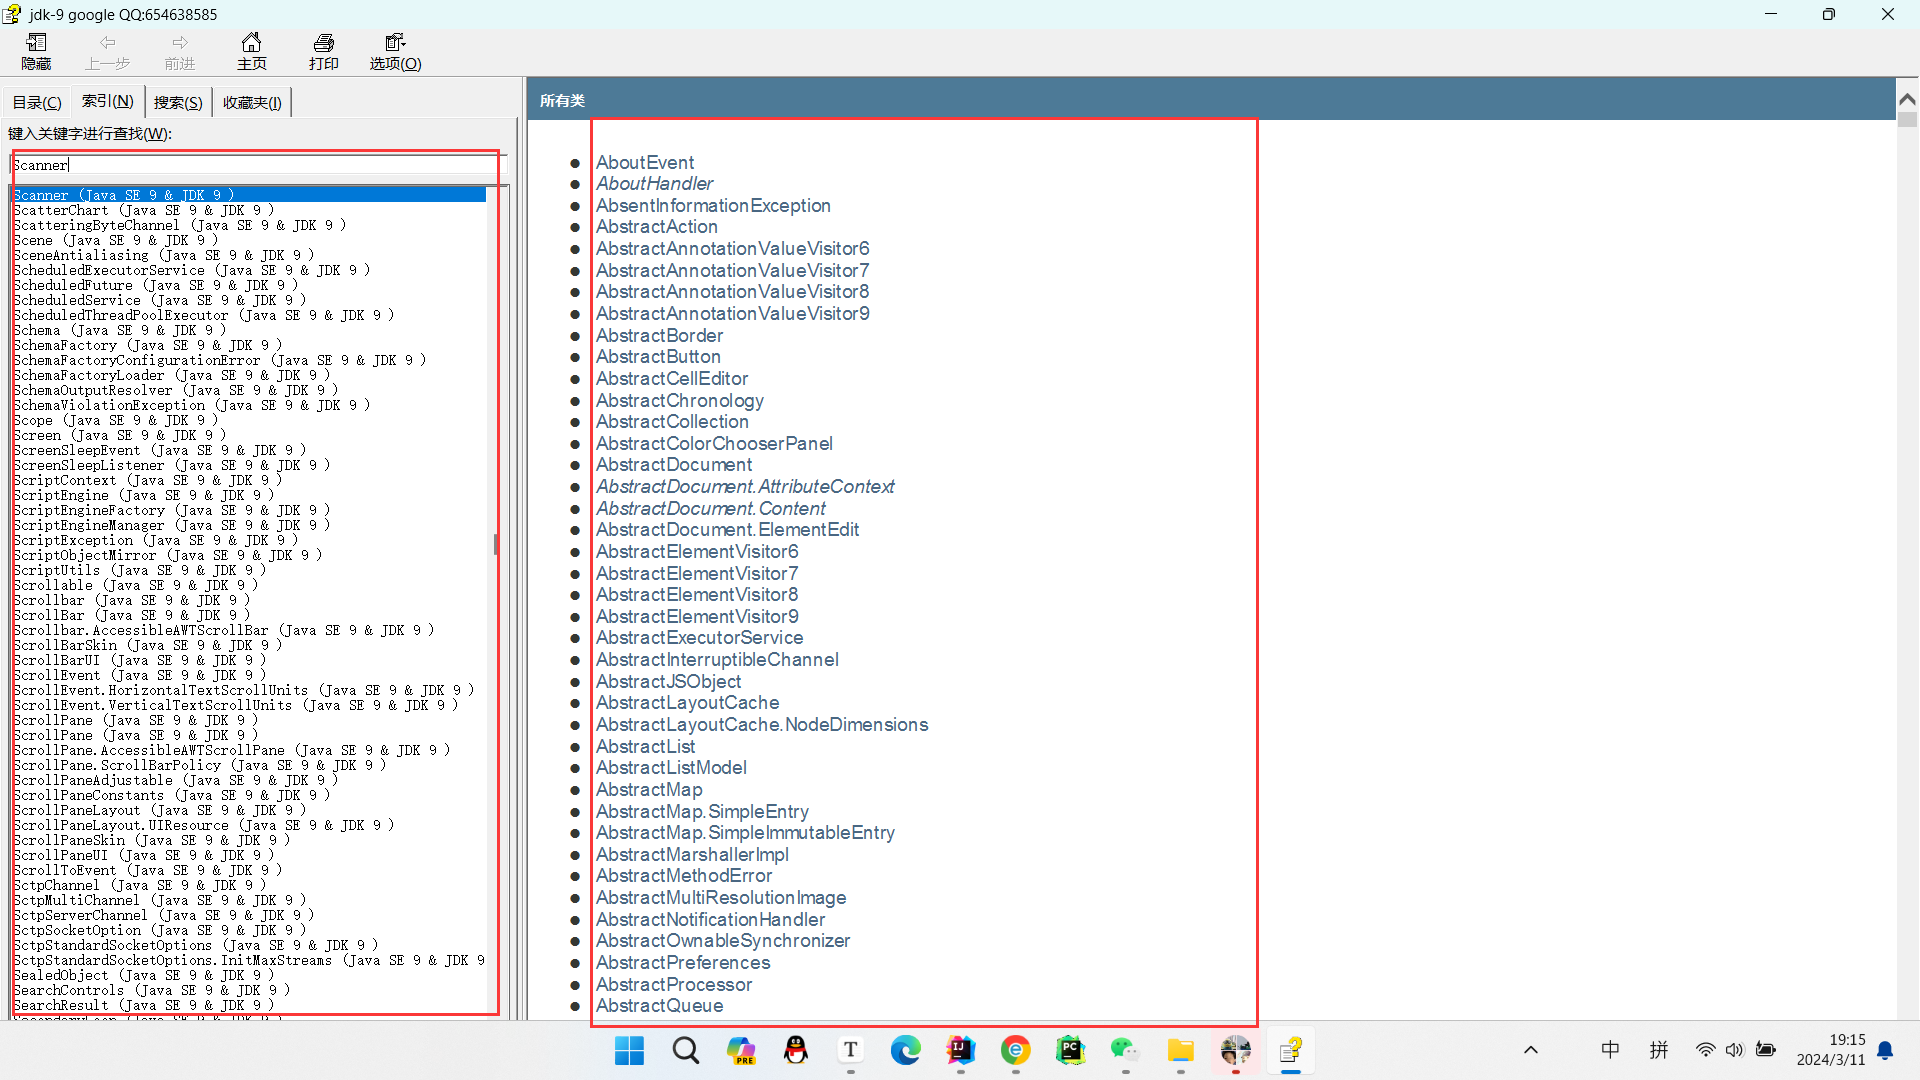Click the Forward (前进) toolbar icon
This screenshot has height=1080, width=1920.
click(x=180, y=51)
